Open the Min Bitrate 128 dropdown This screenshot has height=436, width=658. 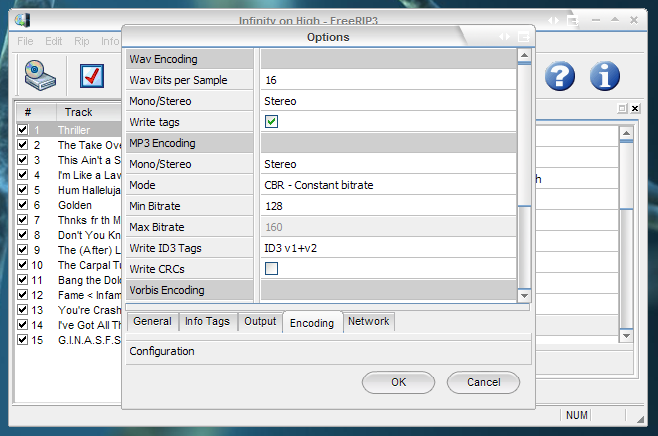pos(389,206)
